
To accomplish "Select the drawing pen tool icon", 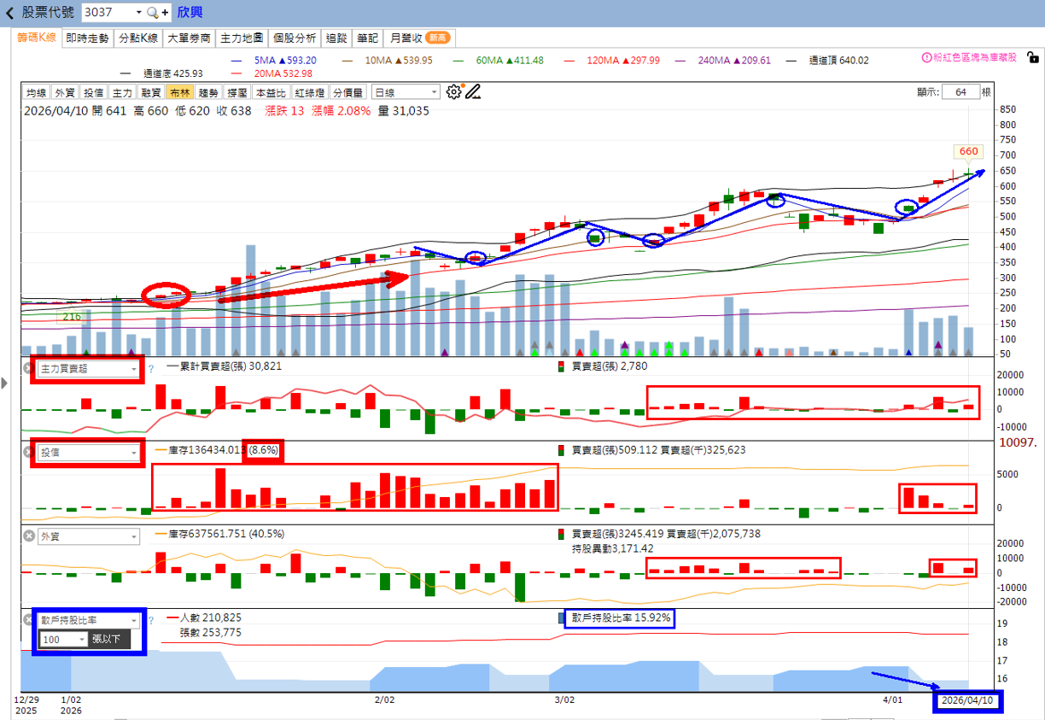I will click(x=473, y=92).
